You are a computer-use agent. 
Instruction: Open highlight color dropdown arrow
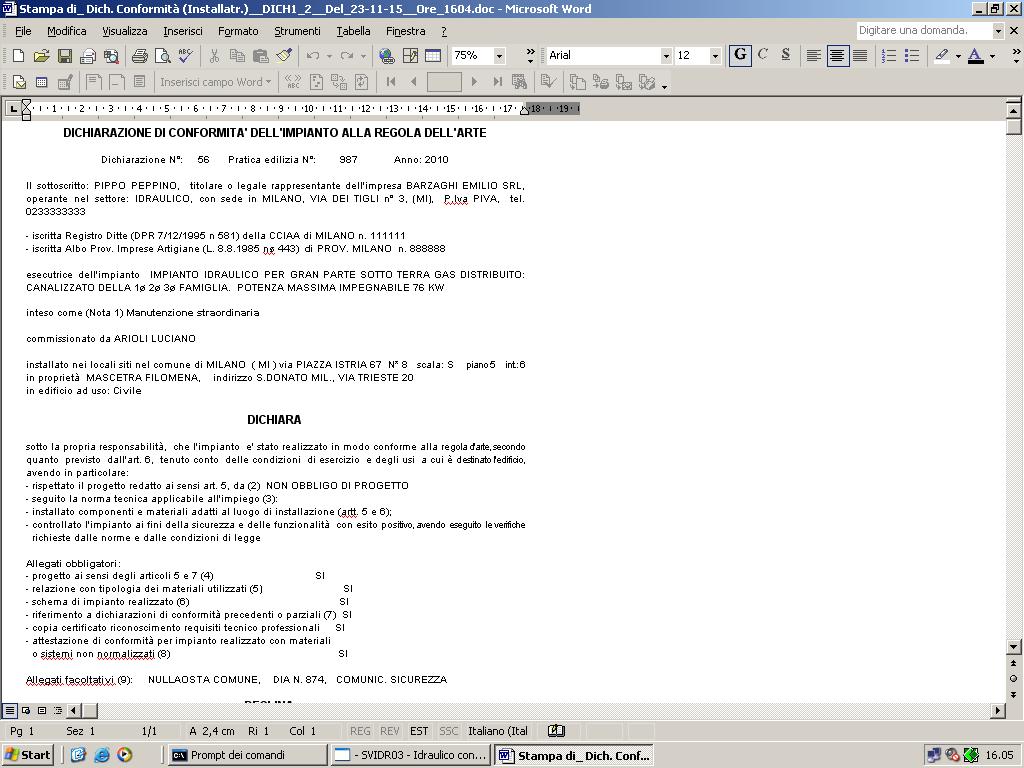coord(958,56)
